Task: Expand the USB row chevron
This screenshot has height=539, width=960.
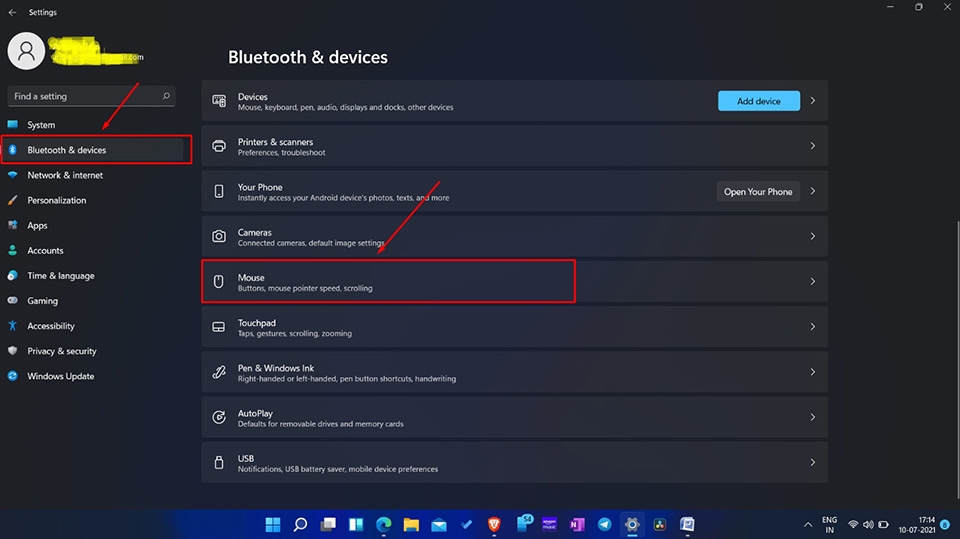Action: 812,462
